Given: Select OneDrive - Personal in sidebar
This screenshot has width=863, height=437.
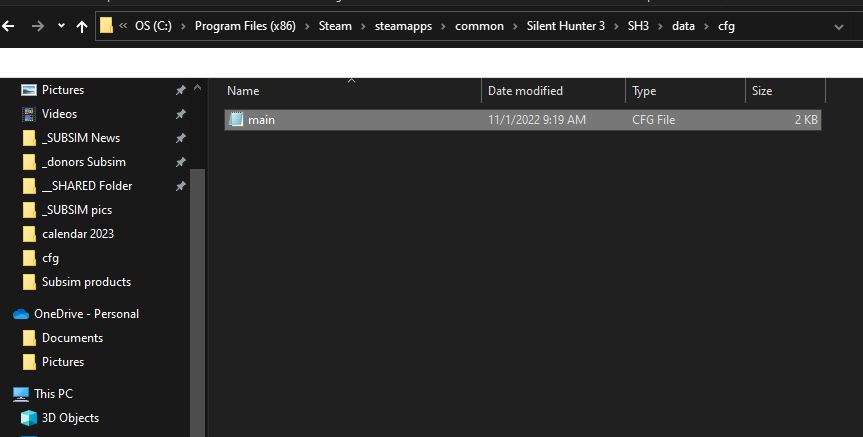Looking at the screenshot, I should pos(86,314).
